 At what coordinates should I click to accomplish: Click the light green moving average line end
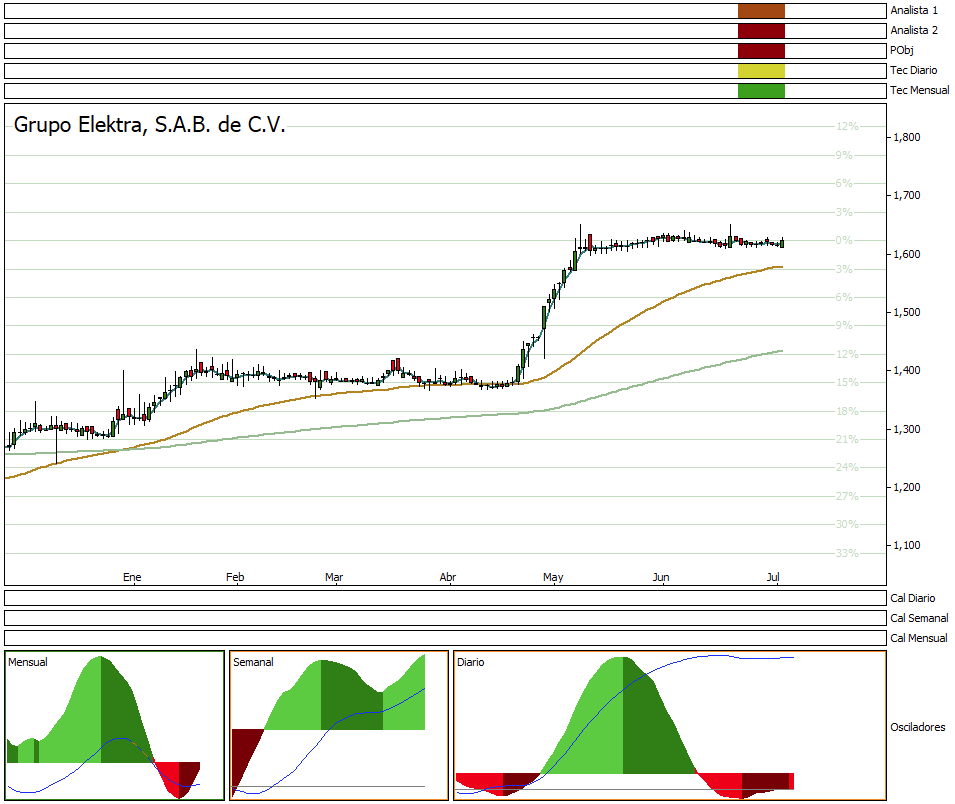pyautogui.click(x=781, y=351)
